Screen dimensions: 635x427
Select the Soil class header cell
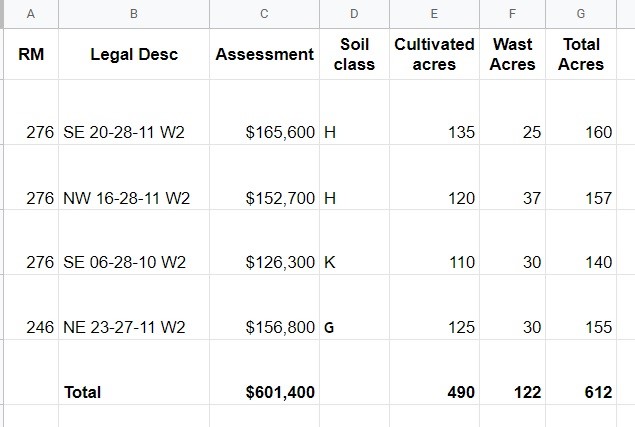tap(354, 54)
